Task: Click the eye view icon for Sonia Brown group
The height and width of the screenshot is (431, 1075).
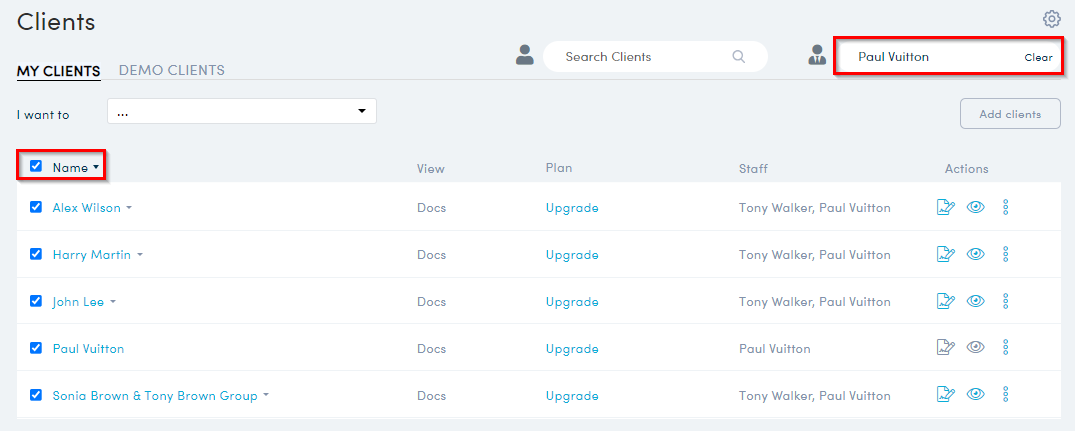Action: tap(976, 395)
